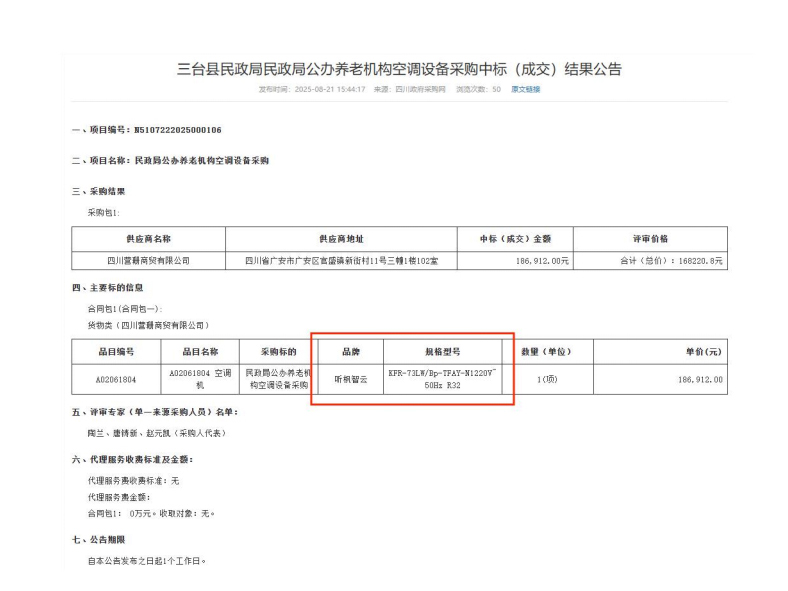
Task: Click the 品牌 column header
Action: 351,352
